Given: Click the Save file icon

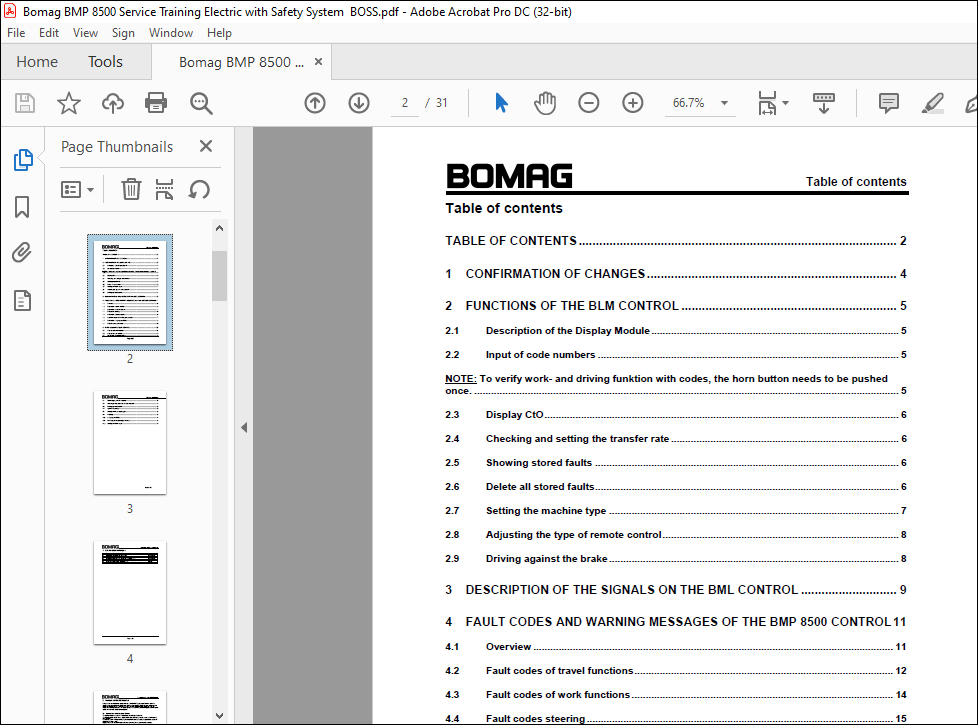Looking at the screenshot, I should [x=25, y=103].
